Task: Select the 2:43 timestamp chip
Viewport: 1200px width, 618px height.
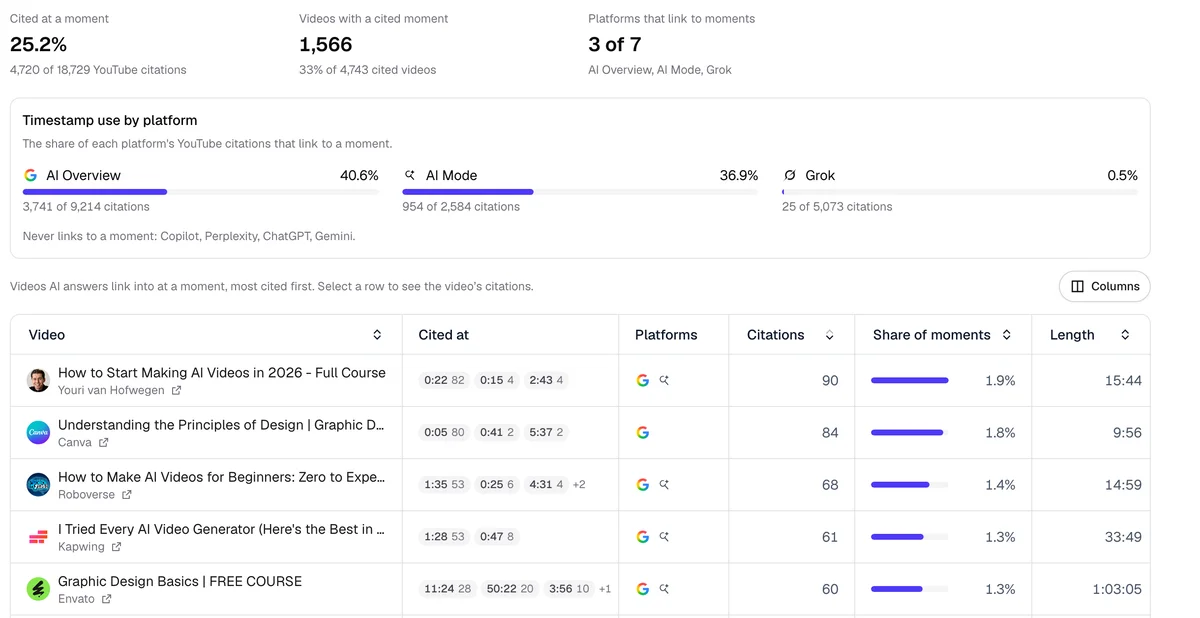Action: (x=546, y=380)
